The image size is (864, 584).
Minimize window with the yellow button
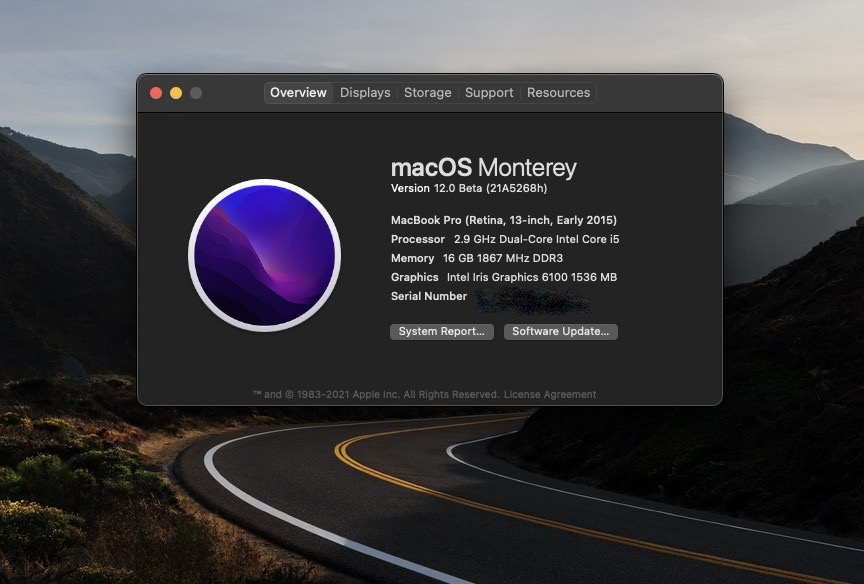pos(176,93)
